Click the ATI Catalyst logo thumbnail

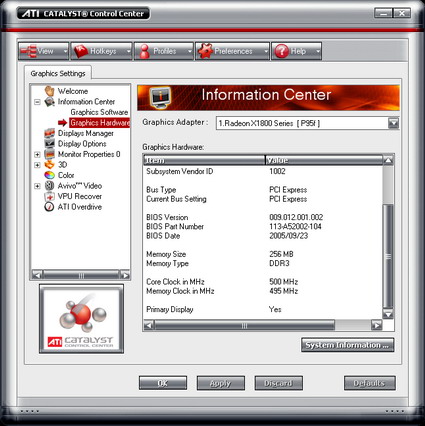pos(82,319)
